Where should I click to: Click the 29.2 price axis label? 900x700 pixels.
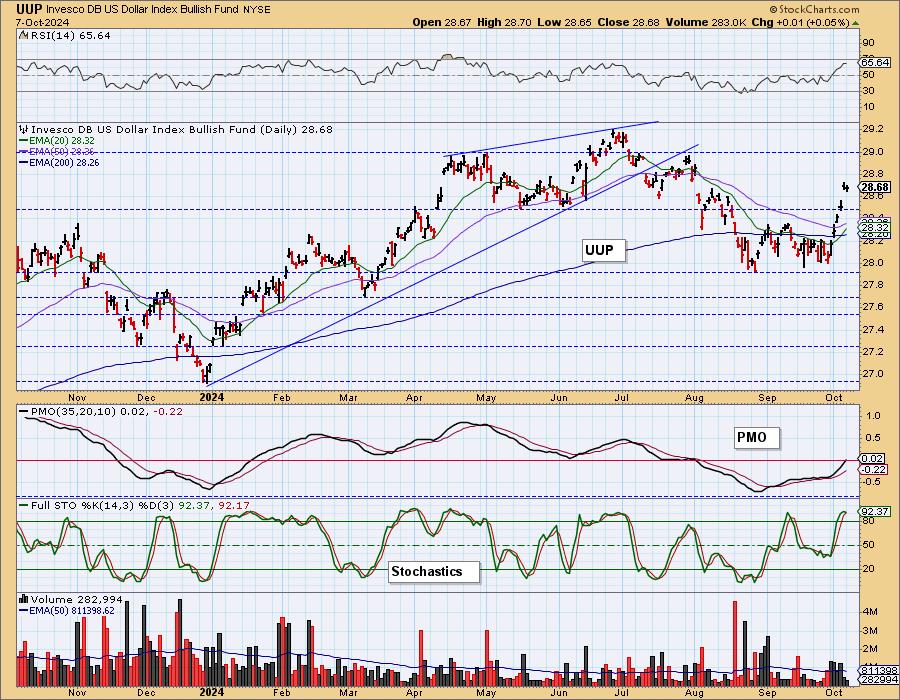873,129
